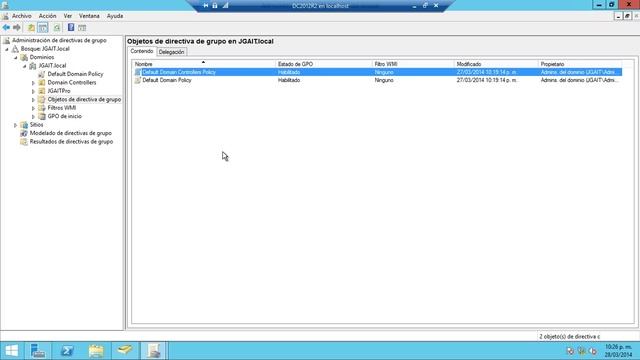Image resolution: width=640 pixels, height=360 pixels.
Task: Expand the Domain Controllers node
Action: (33, 83)
